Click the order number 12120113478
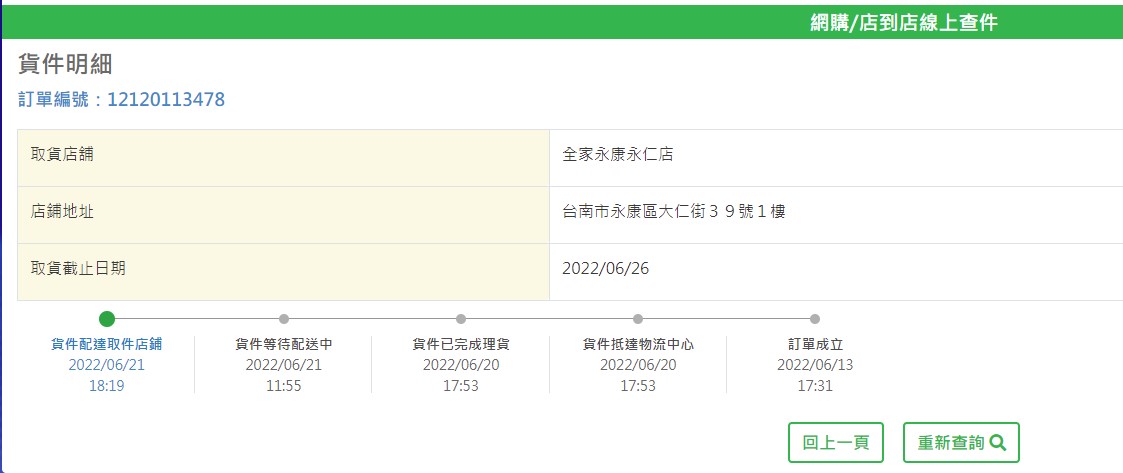The height and width of the screenshot is (473, 1123). (x=166, y=100)
